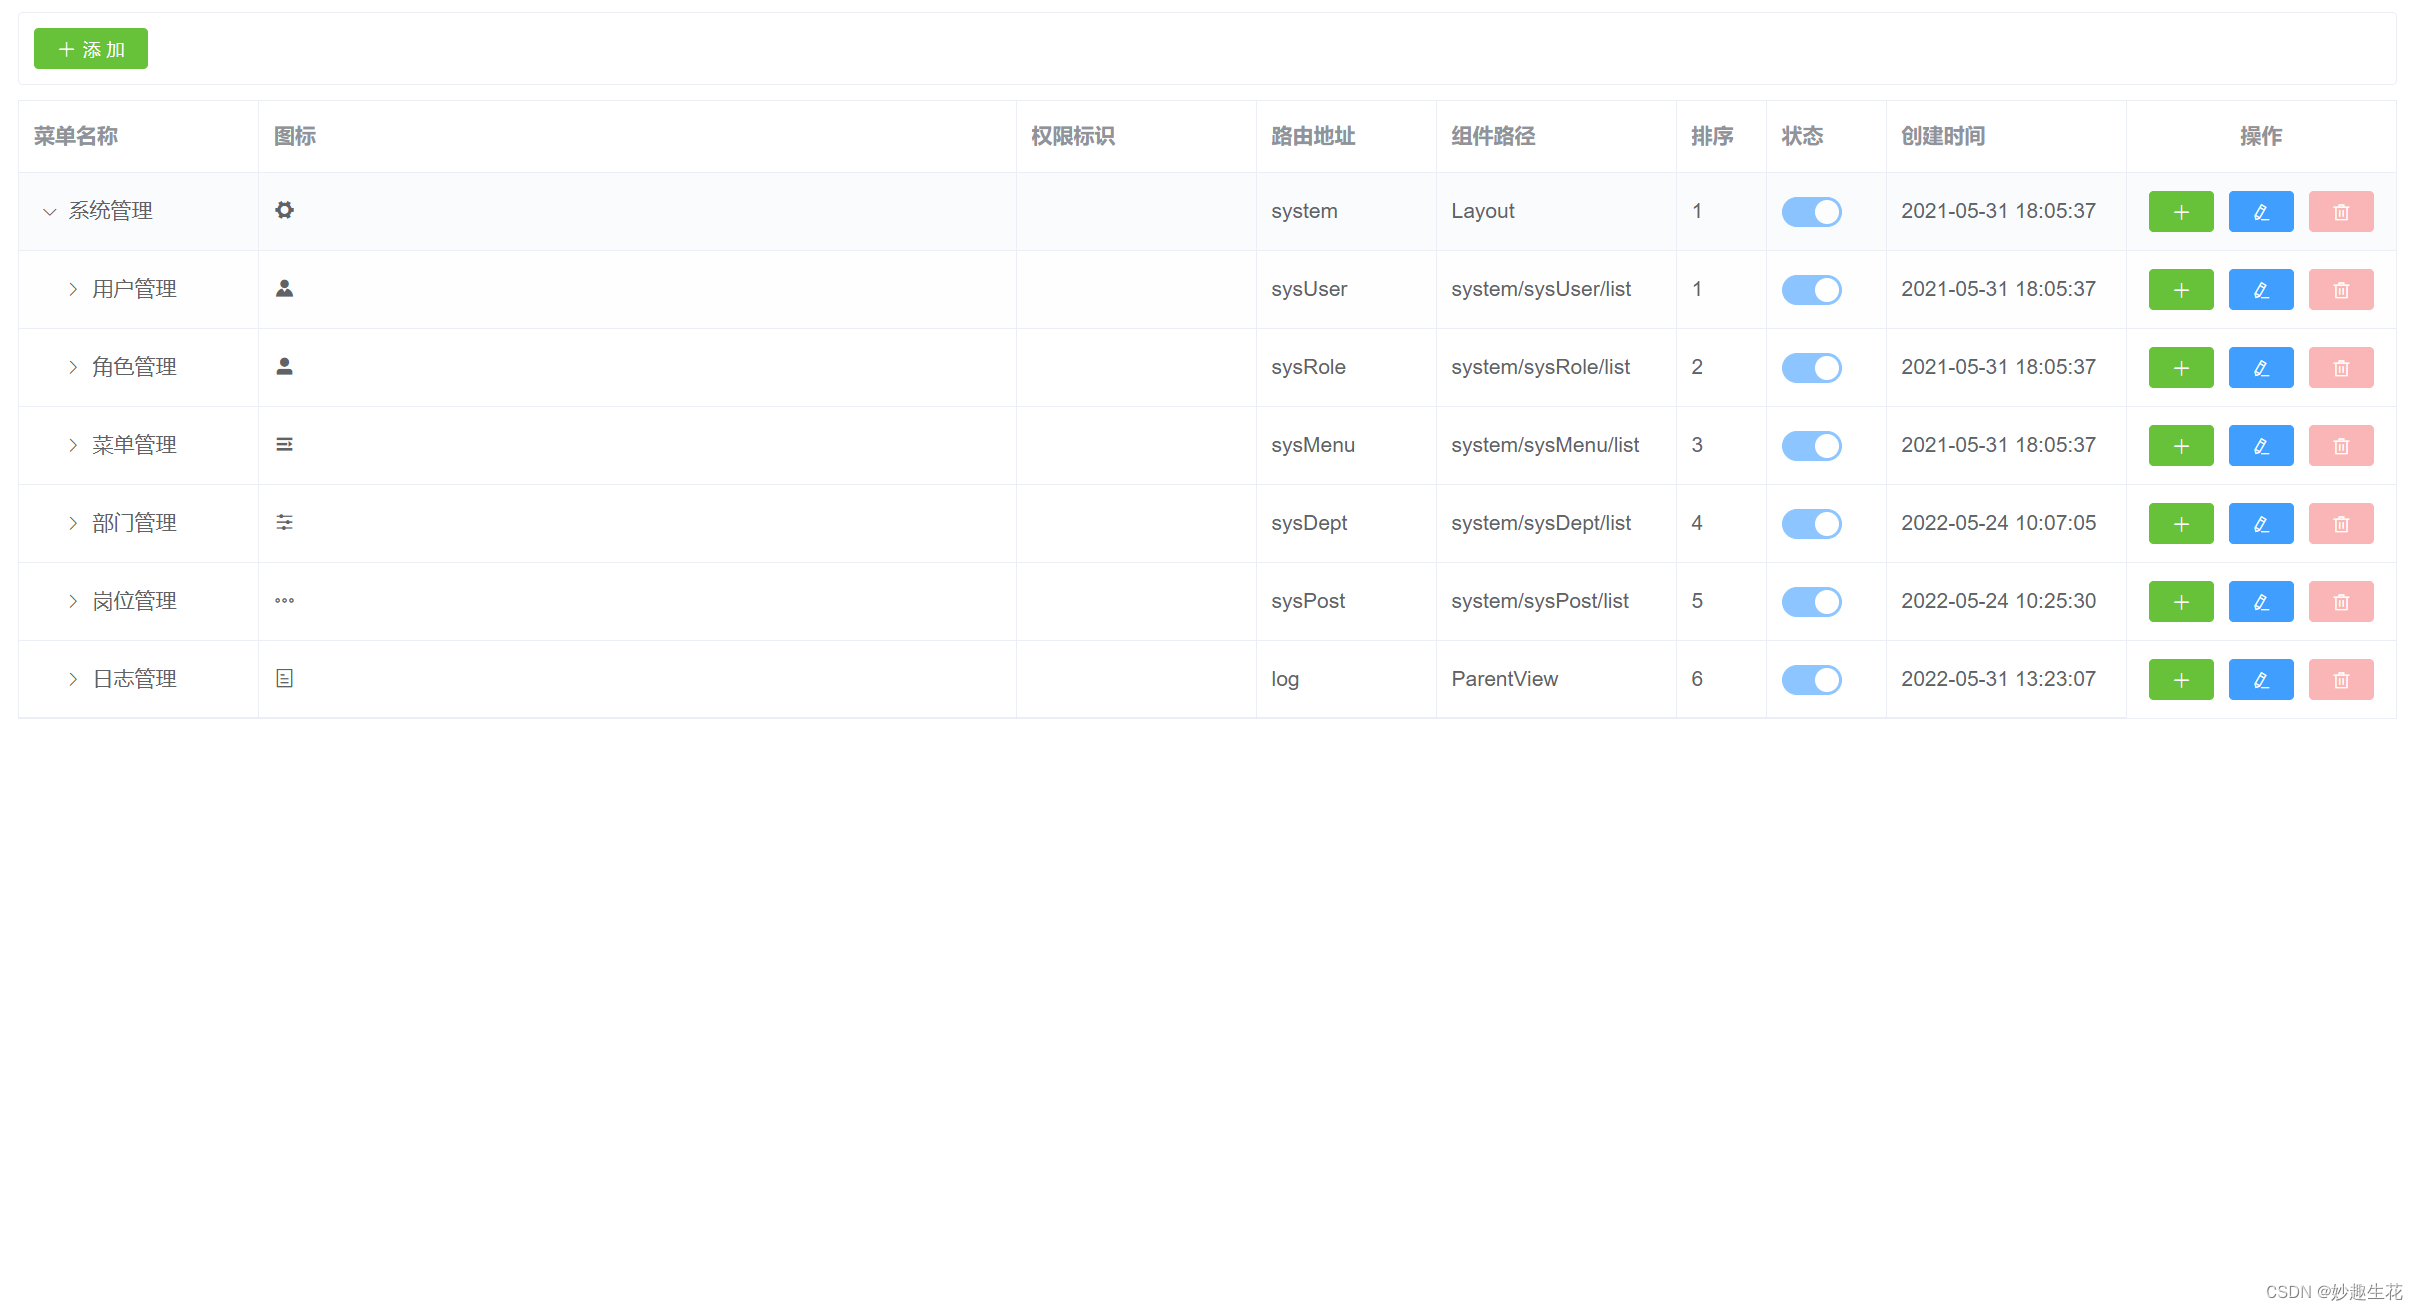Toggle status switch for 菜单管理
Viewport: 2418px width, 1310px height.
tap(1811, 446)
